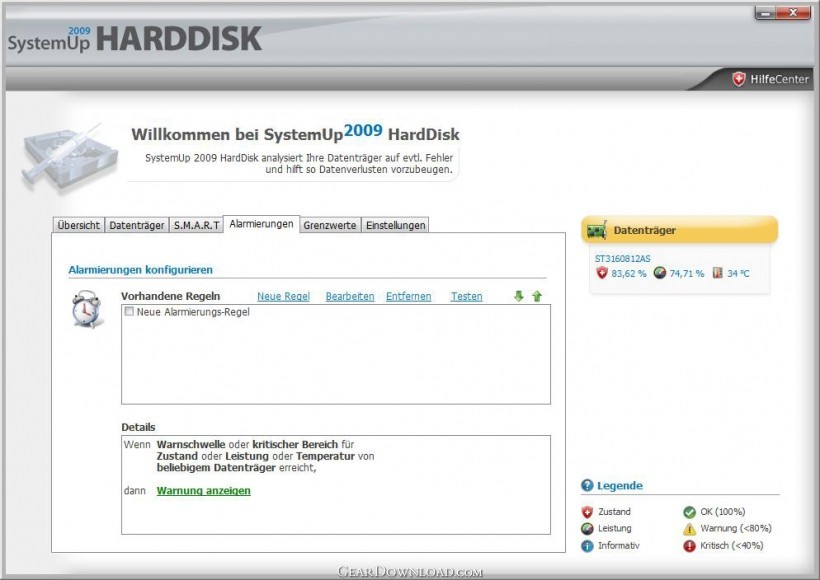The width and height of the screenshot is (820, 580).
Task: Click the Leistung gauge icon beside 74,71 %
Action: (x=660, y=273)
